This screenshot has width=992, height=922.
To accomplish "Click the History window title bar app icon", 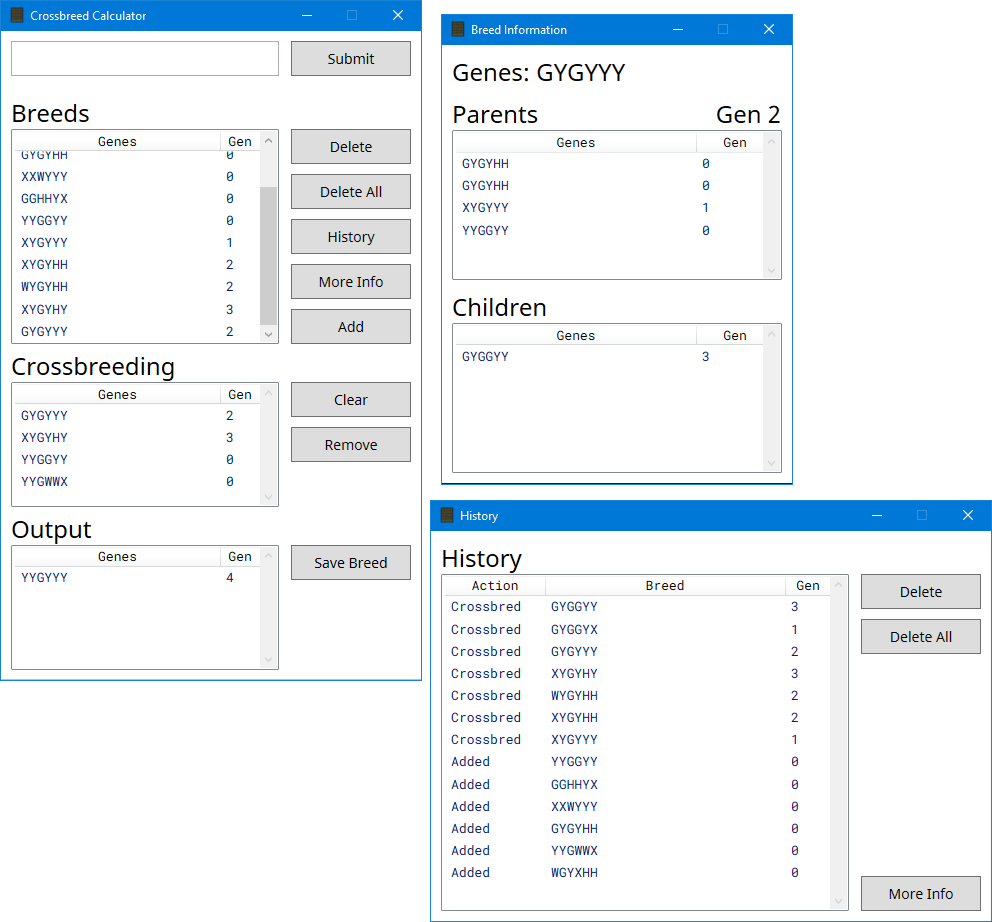I will coord(447,515).
